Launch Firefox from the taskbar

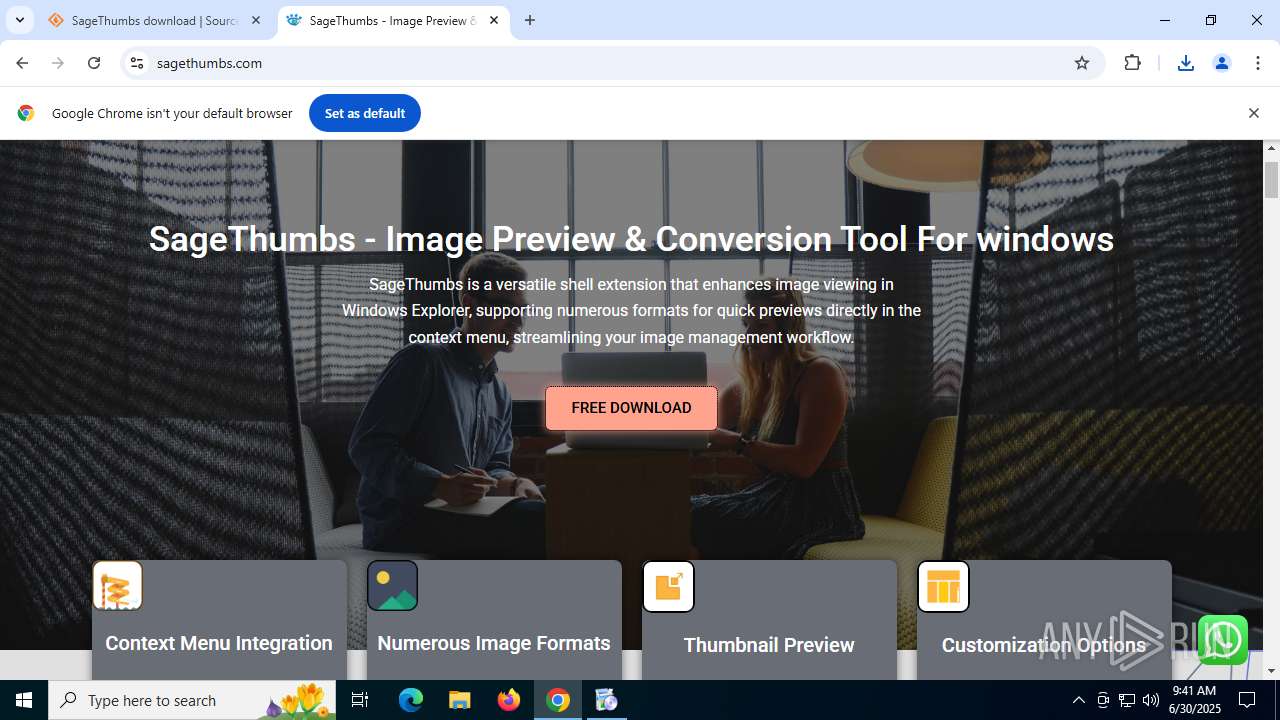(509, 700)
